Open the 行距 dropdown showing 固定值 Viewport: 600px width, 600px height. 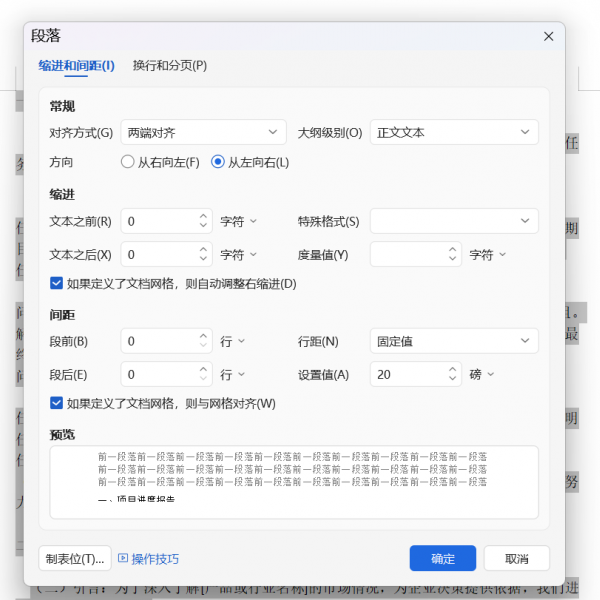click(x=454, y=342)
